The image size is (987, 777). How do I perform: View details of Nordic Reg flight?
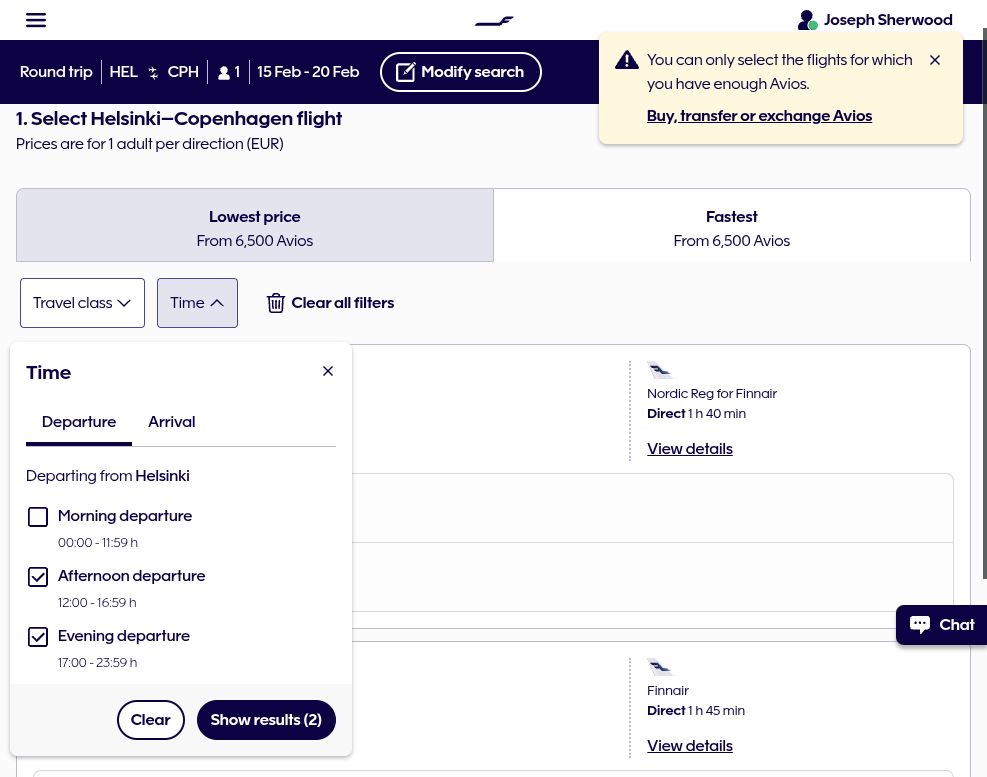pyautogui.click(x=690, y=449)
